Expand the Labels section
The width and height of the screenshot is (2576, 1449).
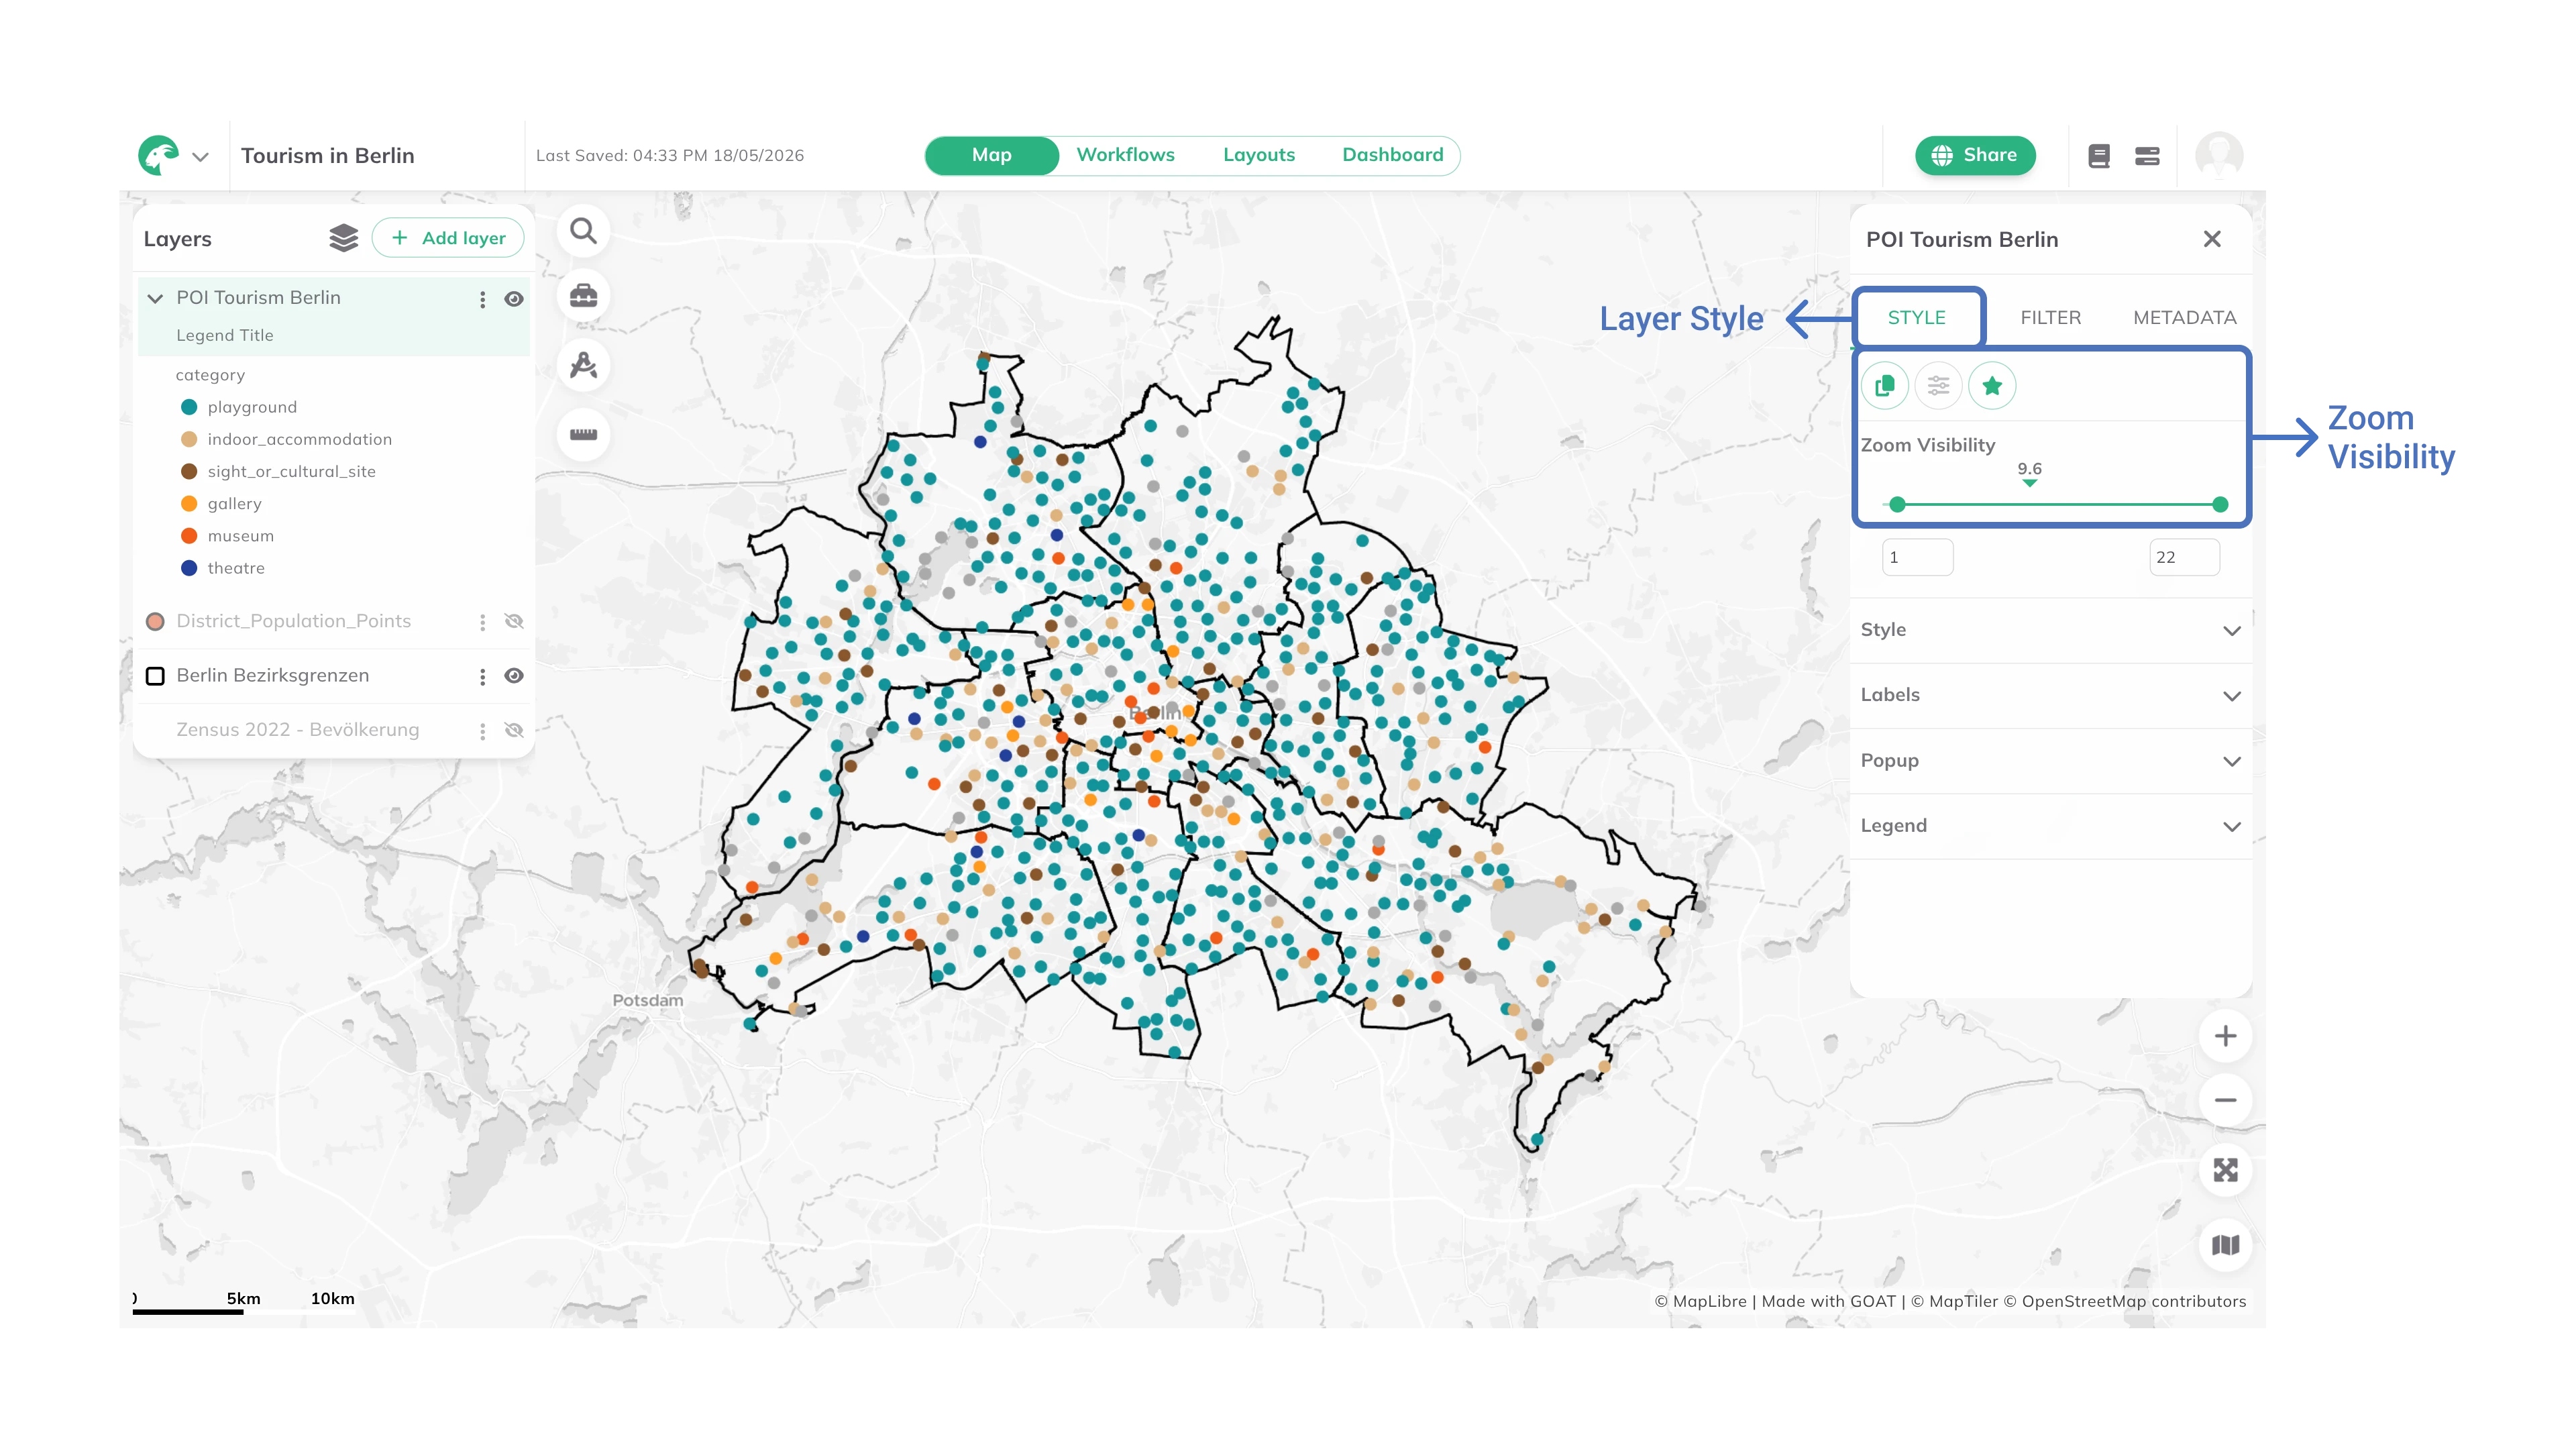(2050, 695)
